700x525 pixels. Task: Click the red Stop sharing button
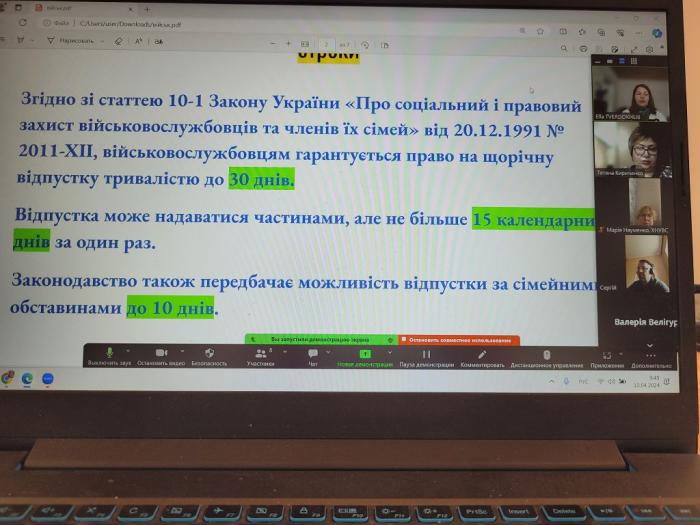(x=460, y=340)
